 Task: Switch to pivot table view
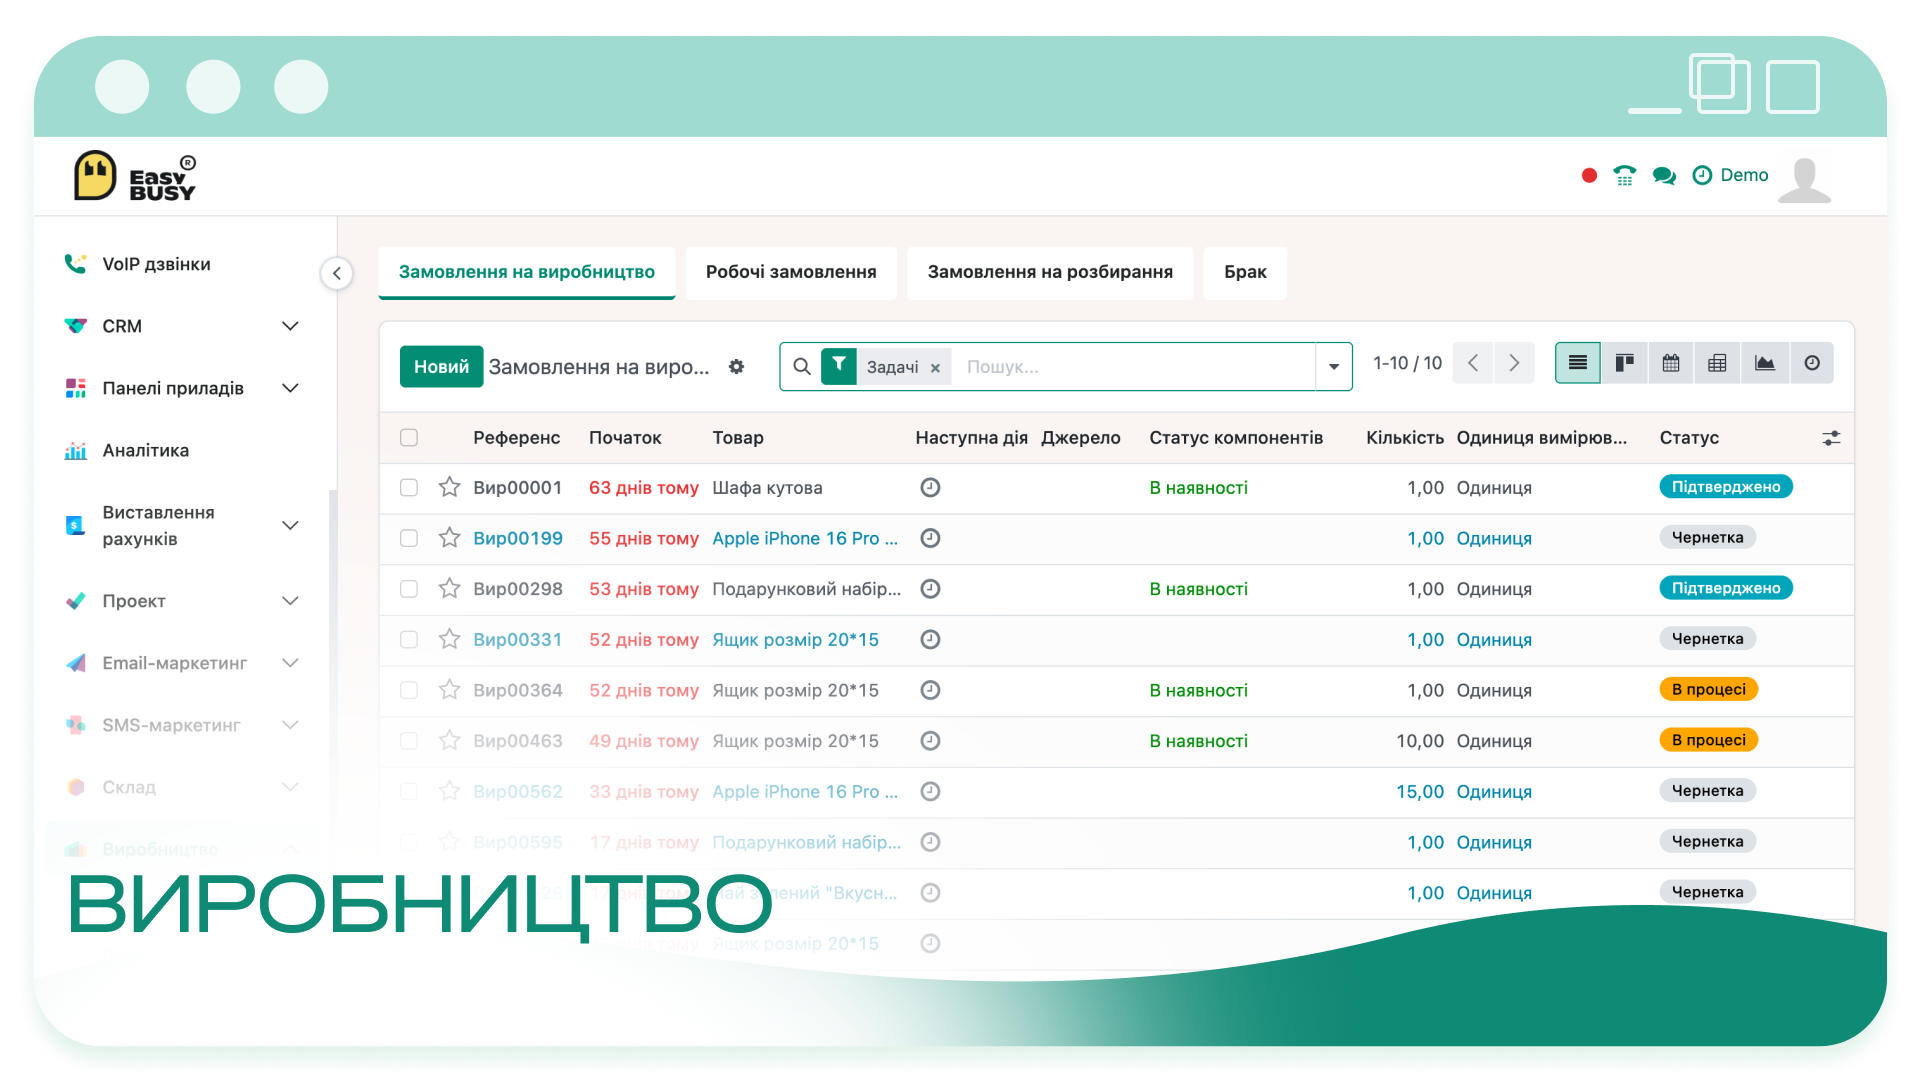click(x=1717, y=363)
